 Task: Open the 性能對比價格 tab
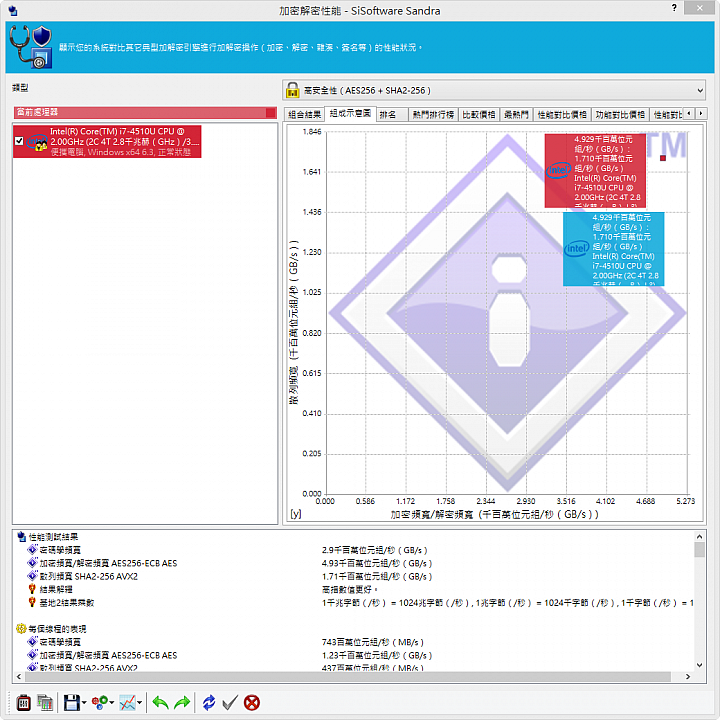tap(562, 114)
